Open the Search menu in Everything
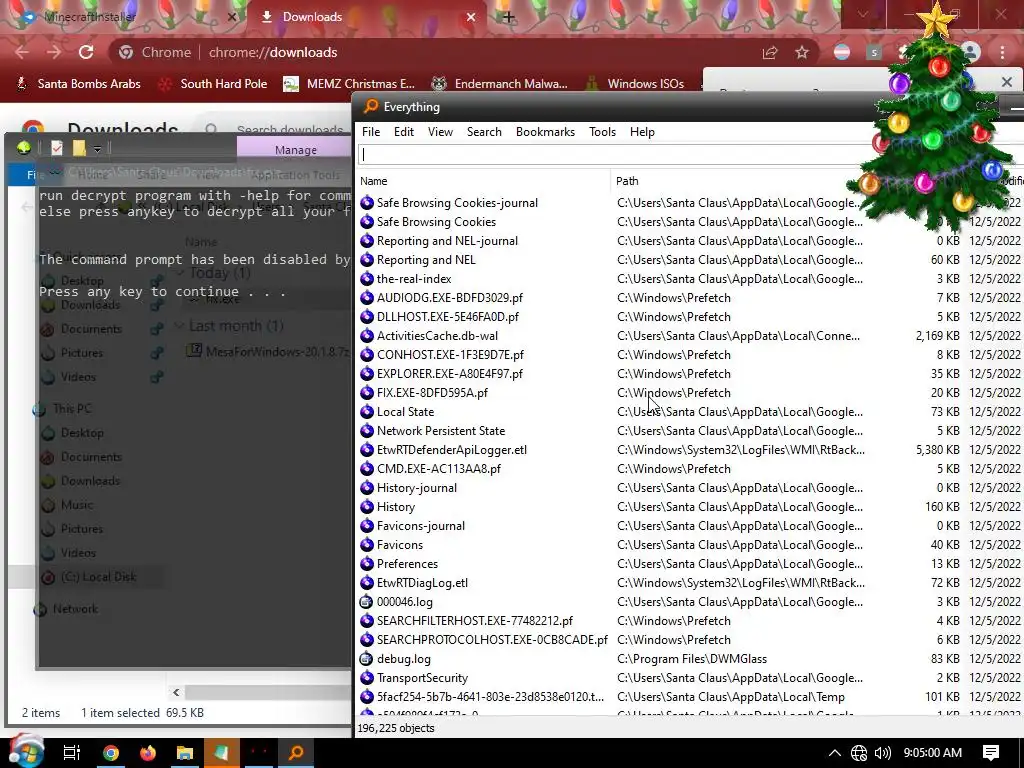This screenshot has width=1024, height=768. click(484, 132)
